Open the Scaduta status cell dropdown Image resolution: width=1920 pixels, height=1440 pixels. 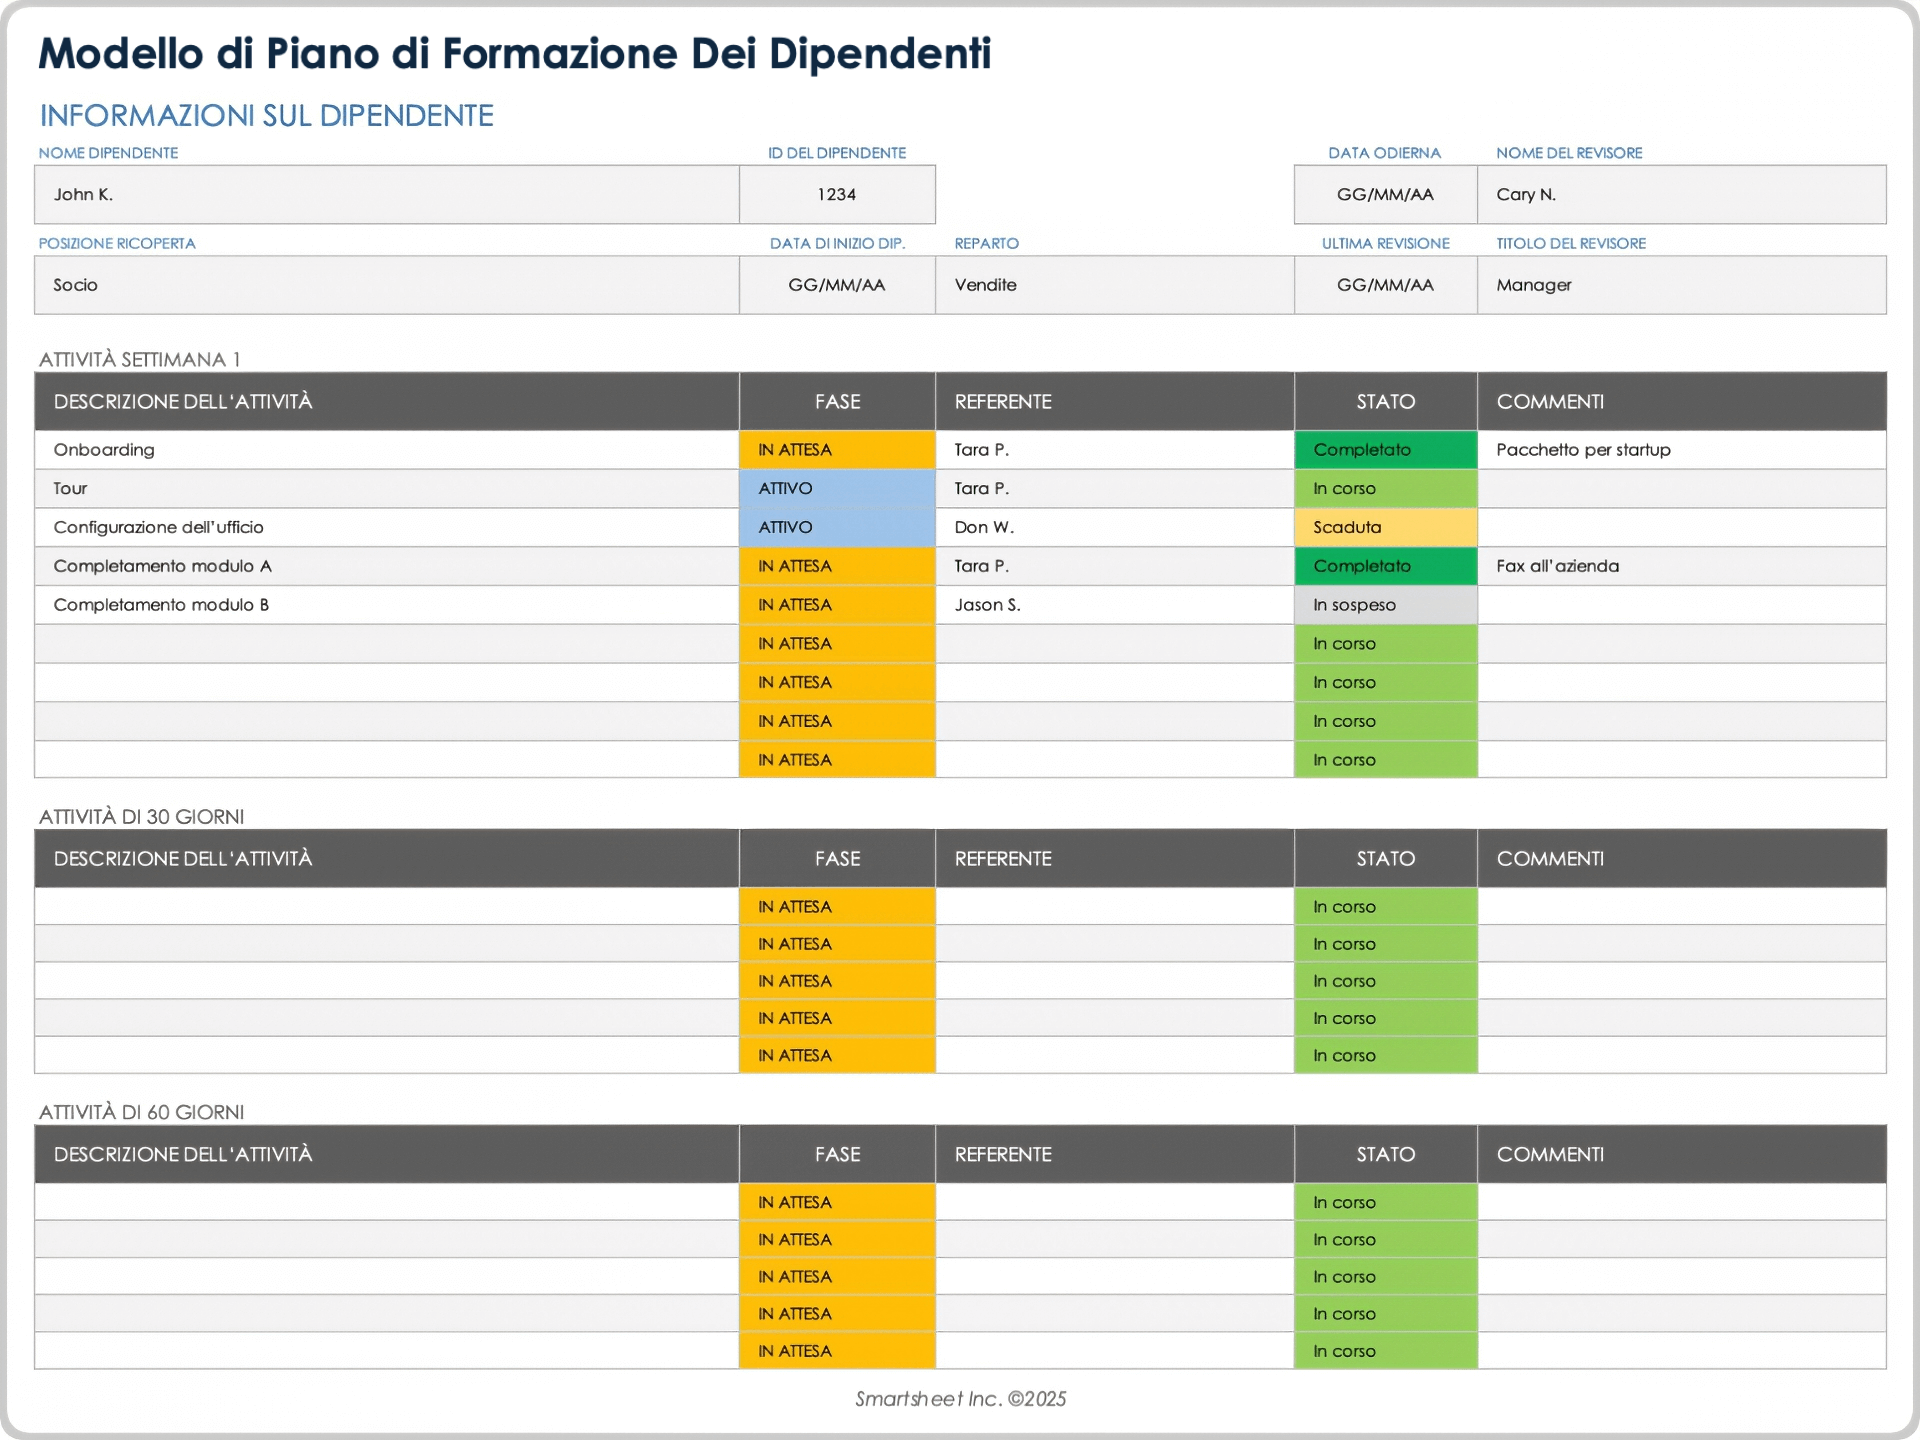click(1385, 527)
